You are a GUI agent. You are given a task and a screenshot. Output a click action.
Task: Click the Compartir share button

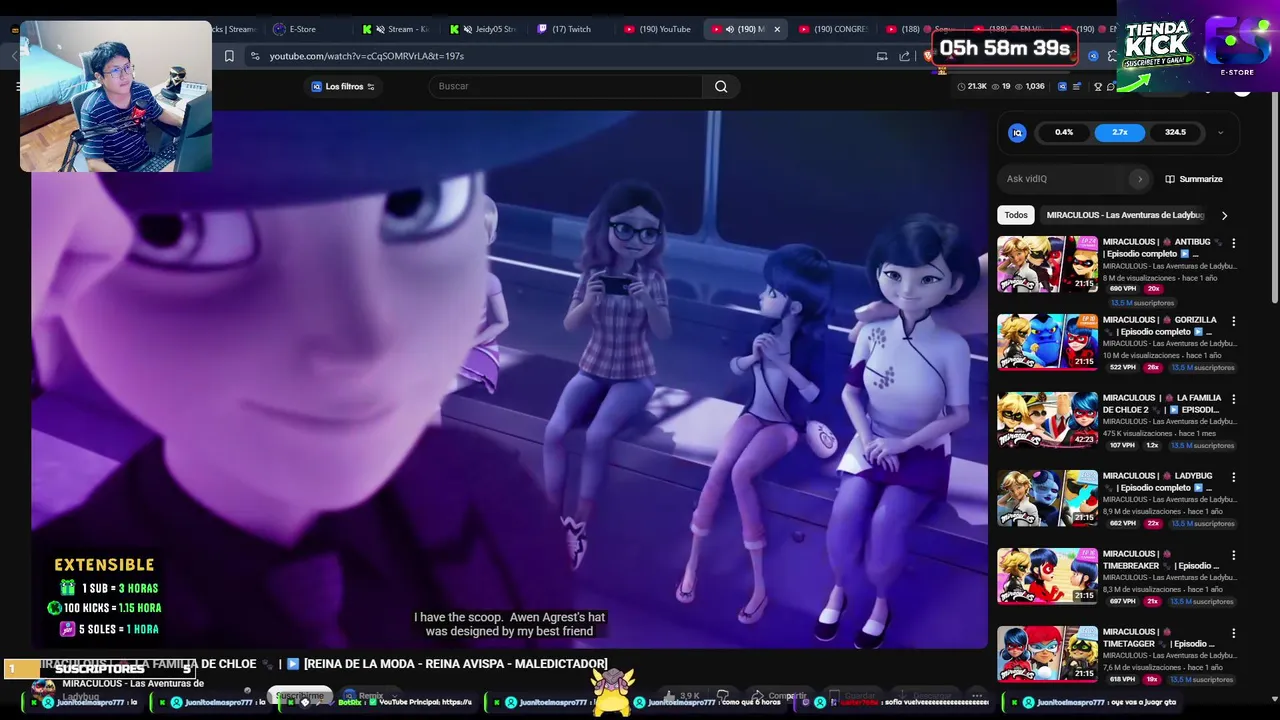[780, 695]
